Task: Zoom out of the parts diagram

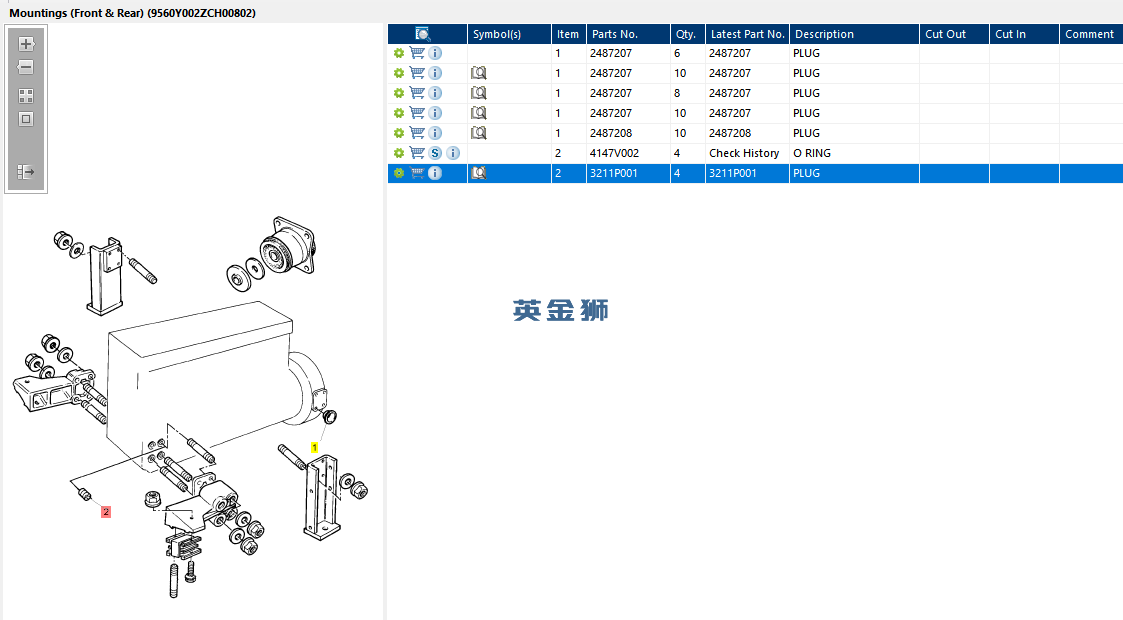Action: tap(26, 67)
